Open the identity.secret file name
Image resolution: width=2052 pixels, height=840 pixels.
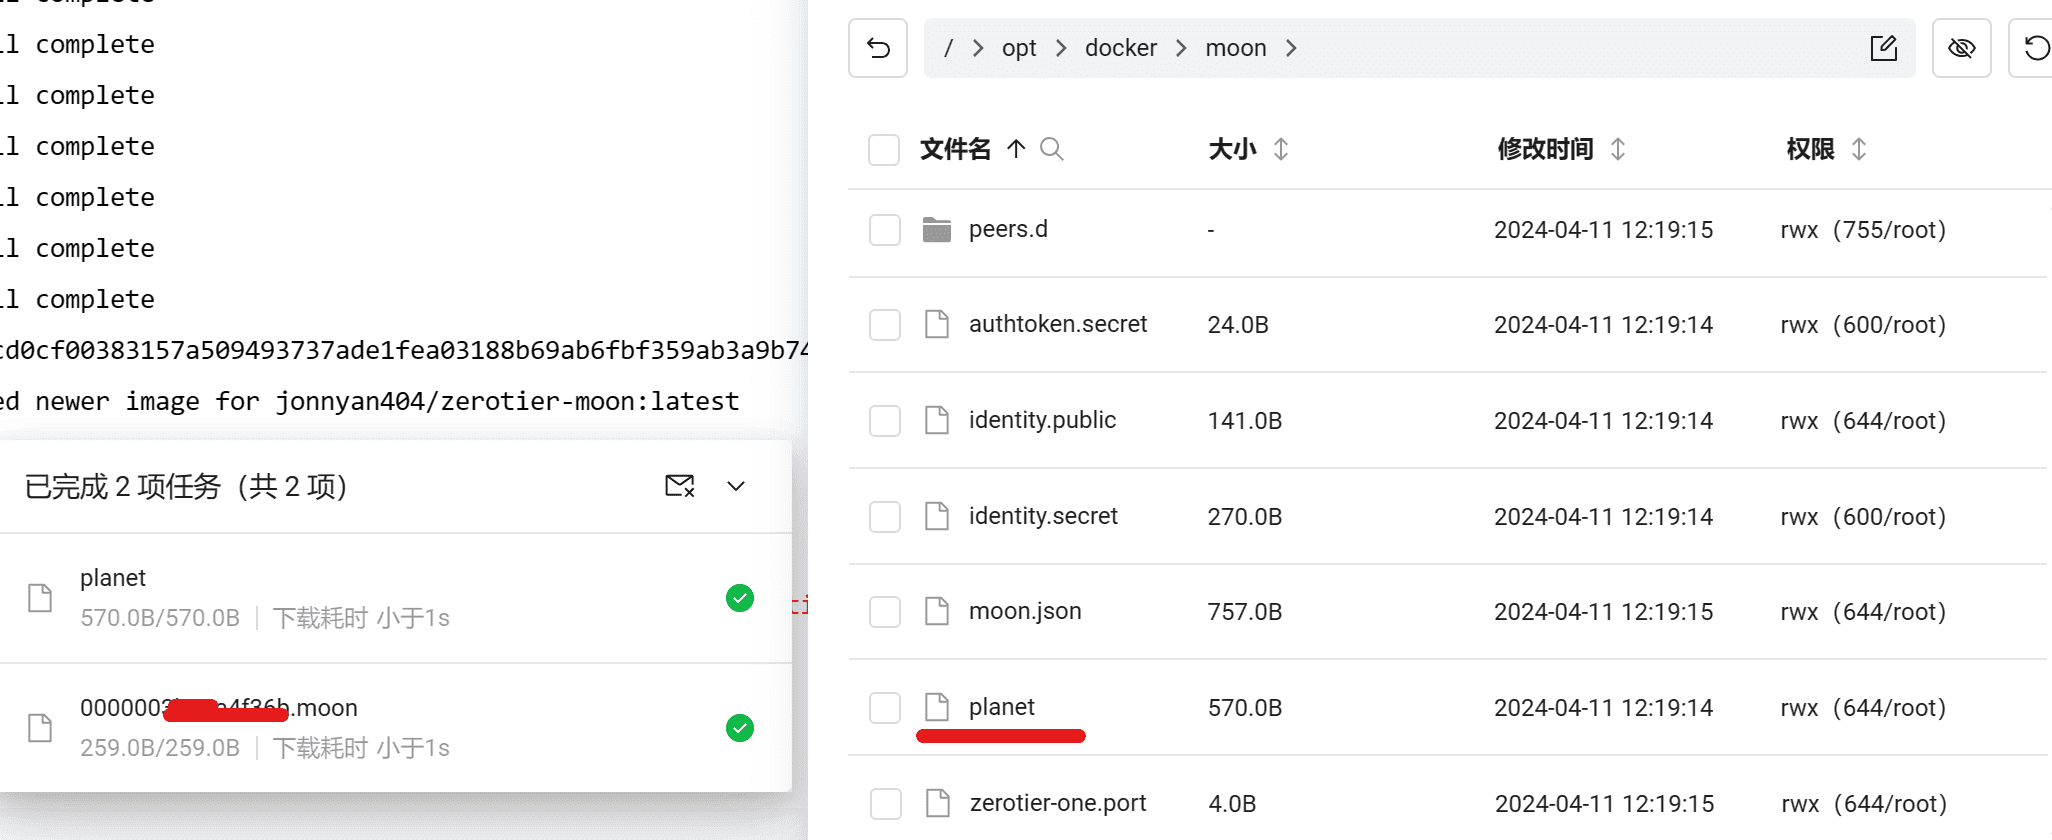tap(1042, 516)
